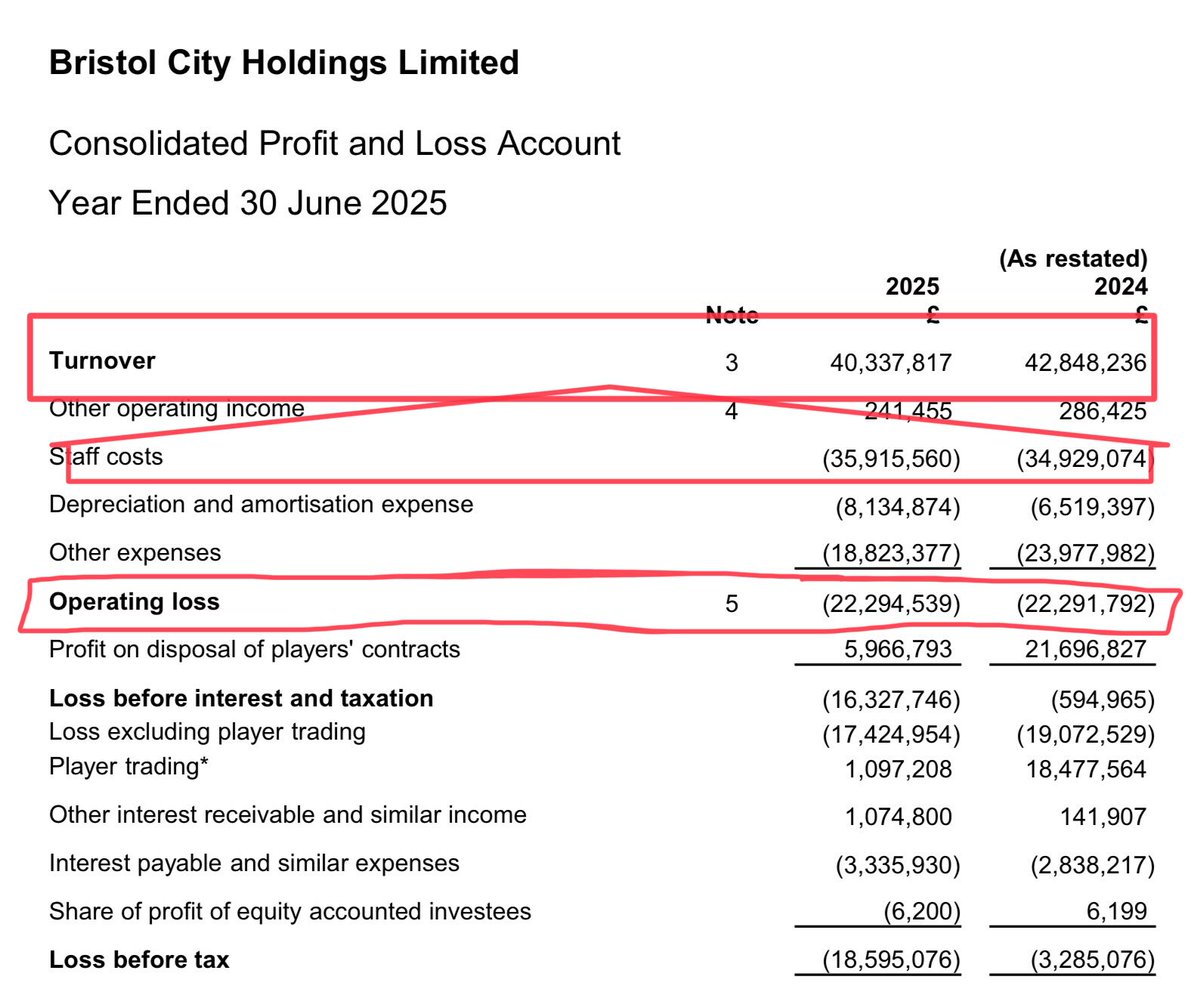Select the value (3,335,930)
Screen dimensions: 1200x992
tap(897, 864)
